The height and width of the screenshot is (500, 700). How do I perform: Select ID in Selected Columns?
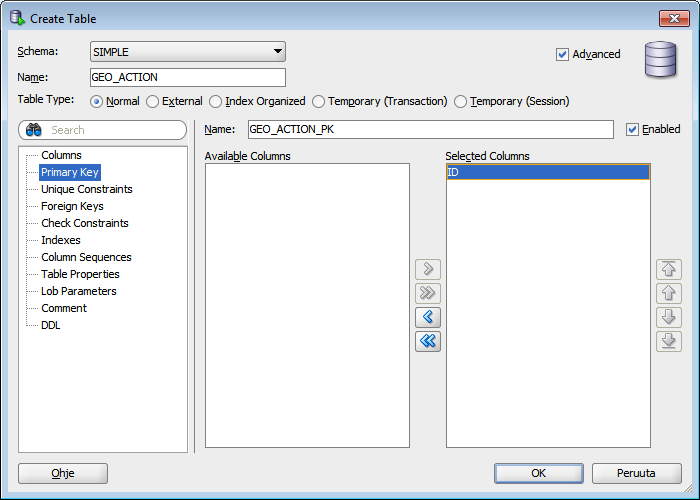[x=548, y=172]
